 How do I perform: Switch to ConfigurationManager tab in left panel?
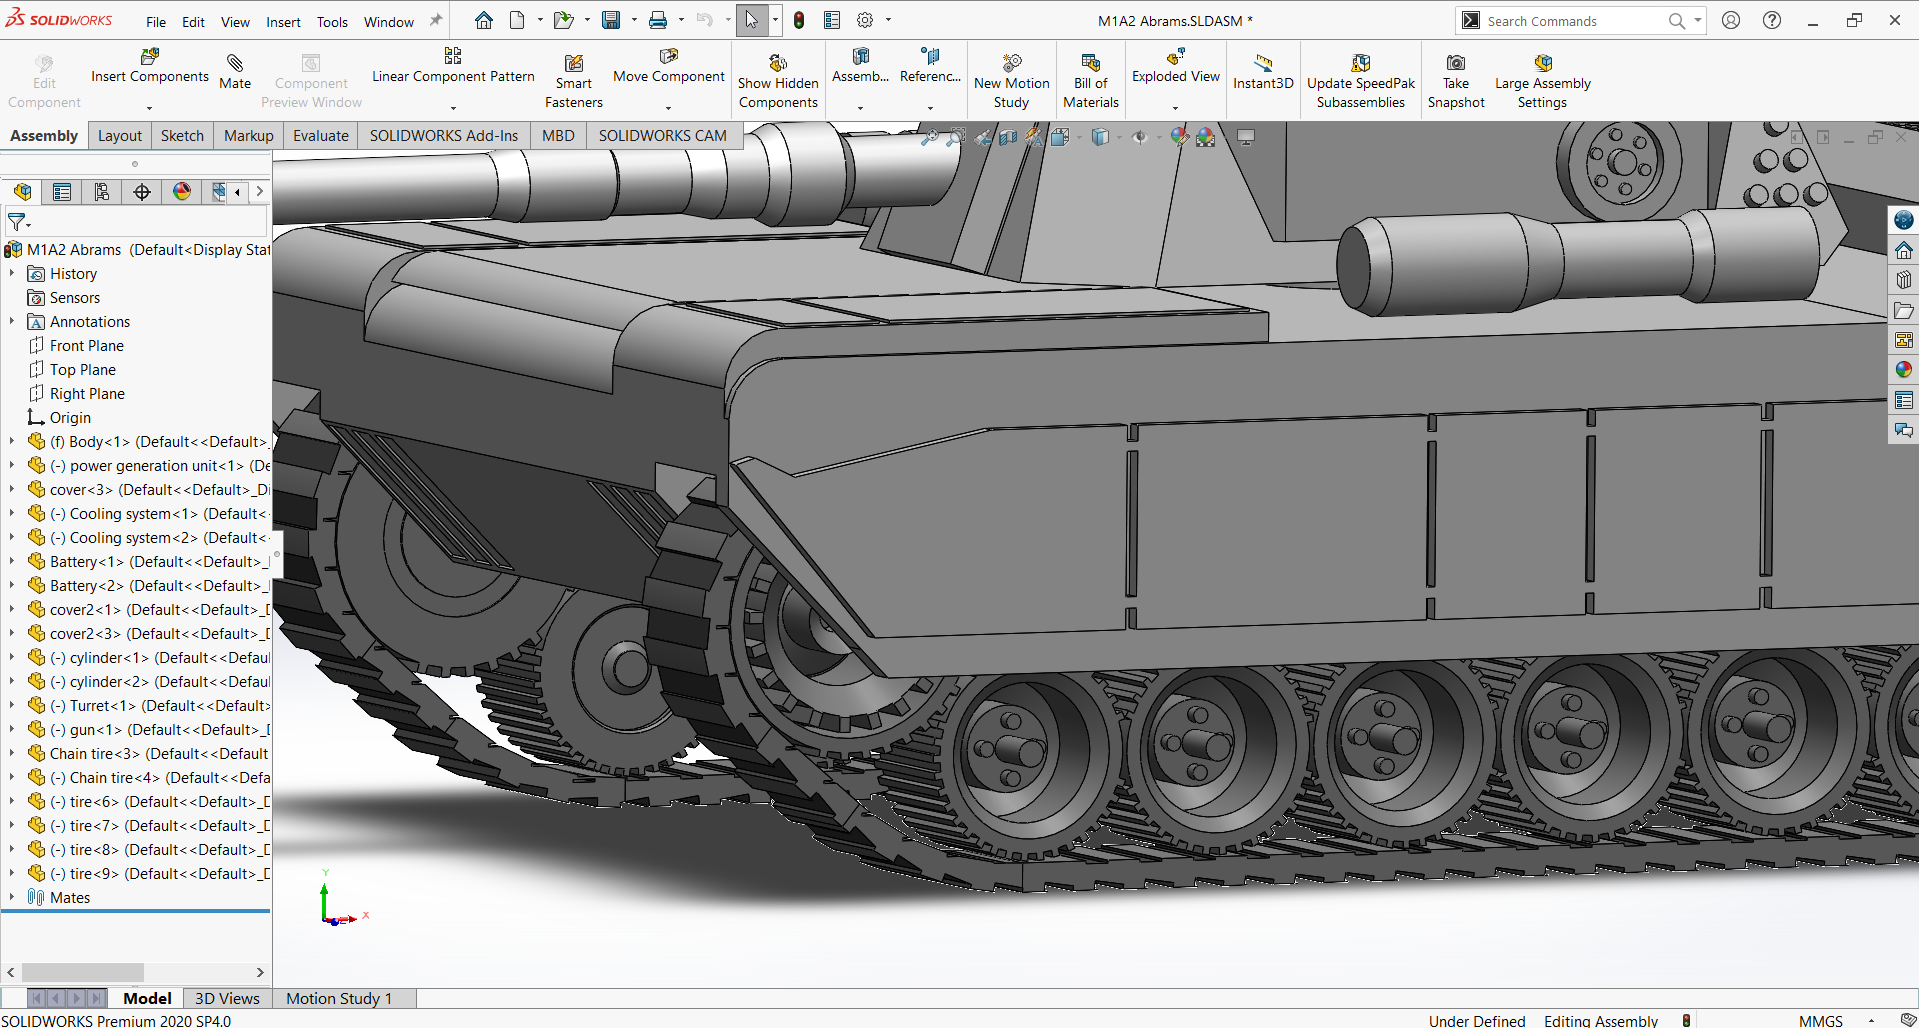tap(102, 192)
